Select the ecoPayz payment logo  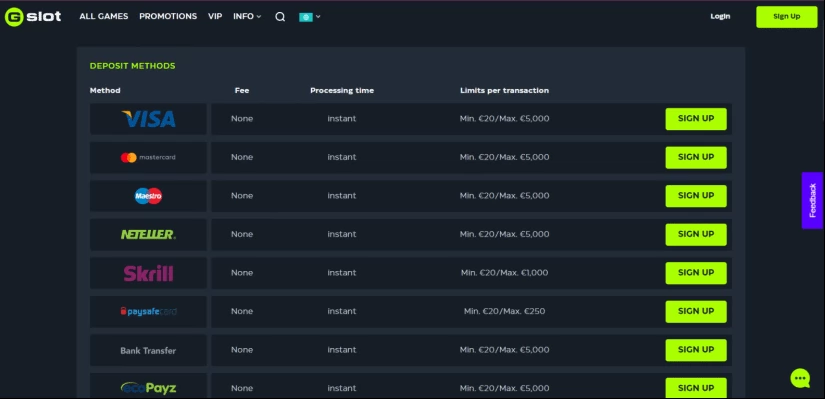point(148,388)
